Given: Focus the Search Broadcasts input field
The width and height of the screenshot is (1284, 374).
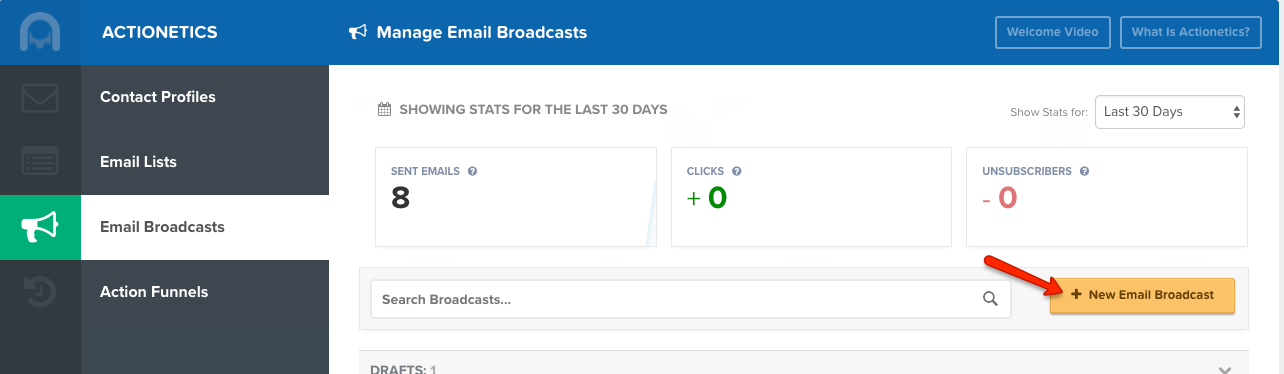Looking at the screenshot, I should 690,299.
